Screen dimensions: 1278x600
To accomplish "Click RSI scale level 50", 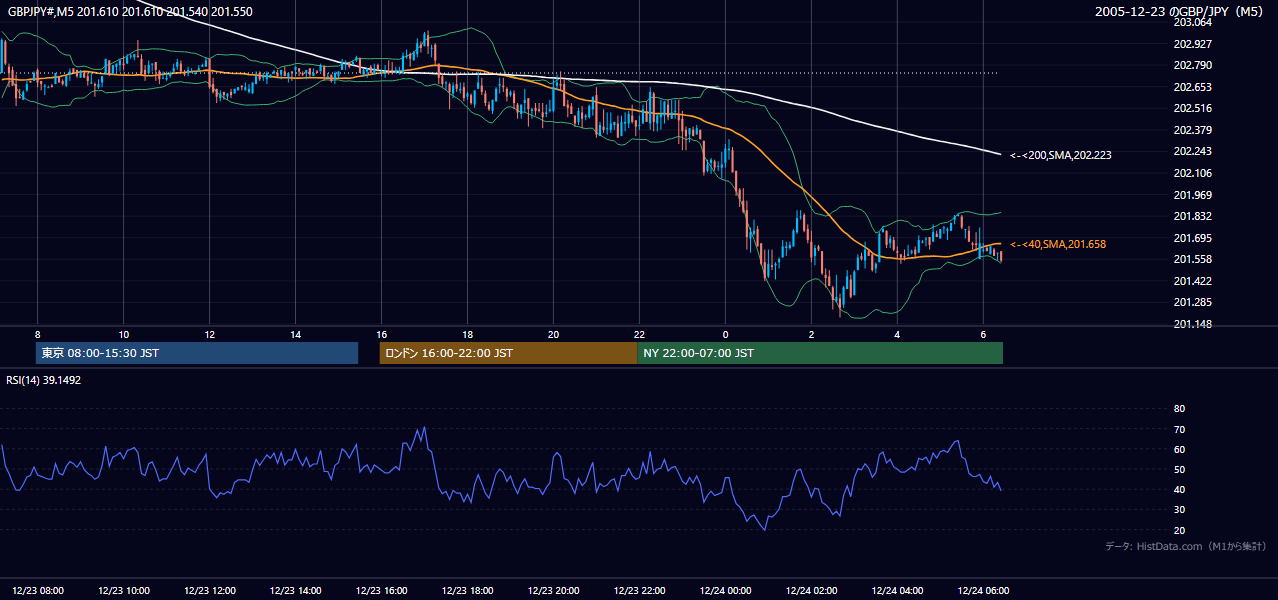I will pos(1179,469).
